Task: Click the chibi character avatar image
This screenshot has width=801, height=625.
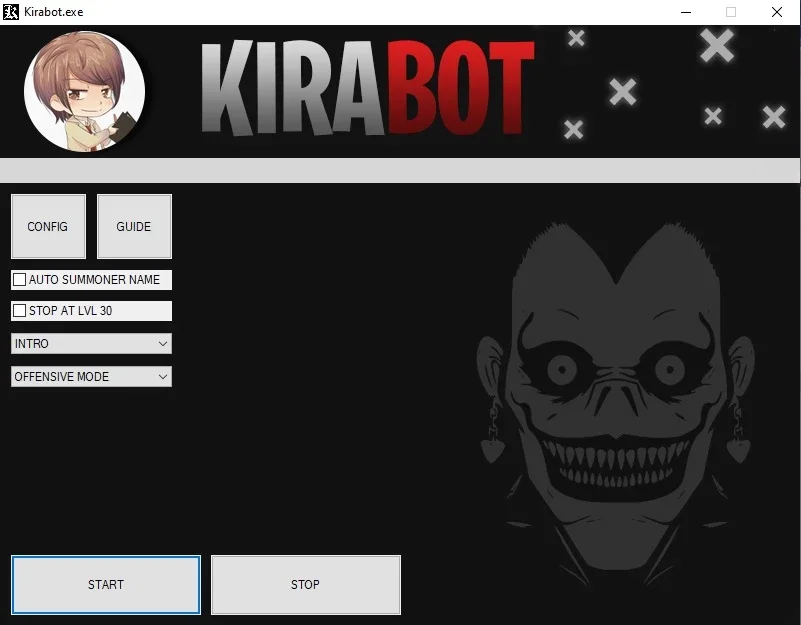Action: click(x=84, y=91)
